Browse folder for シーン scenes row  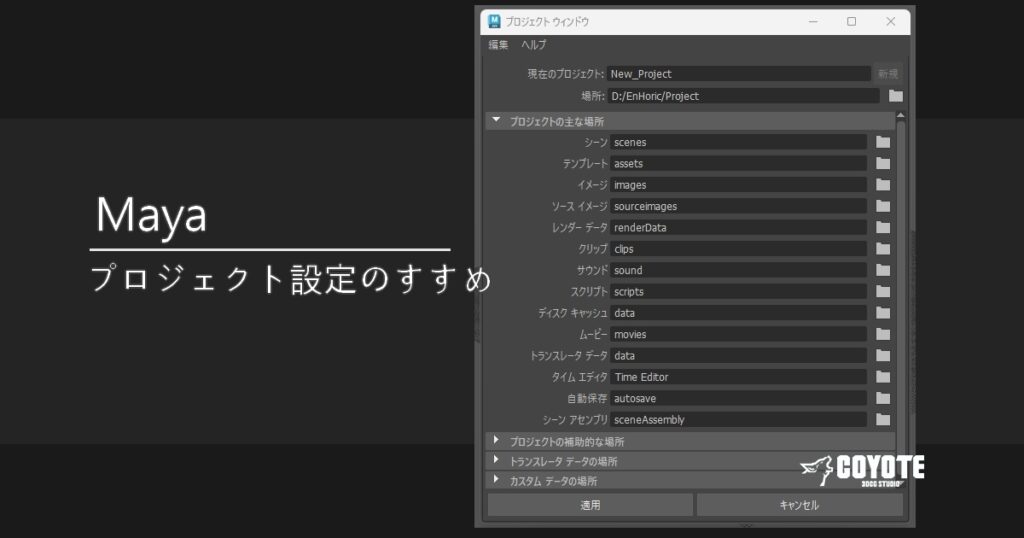pyautogui.click(x=883, y=142)
